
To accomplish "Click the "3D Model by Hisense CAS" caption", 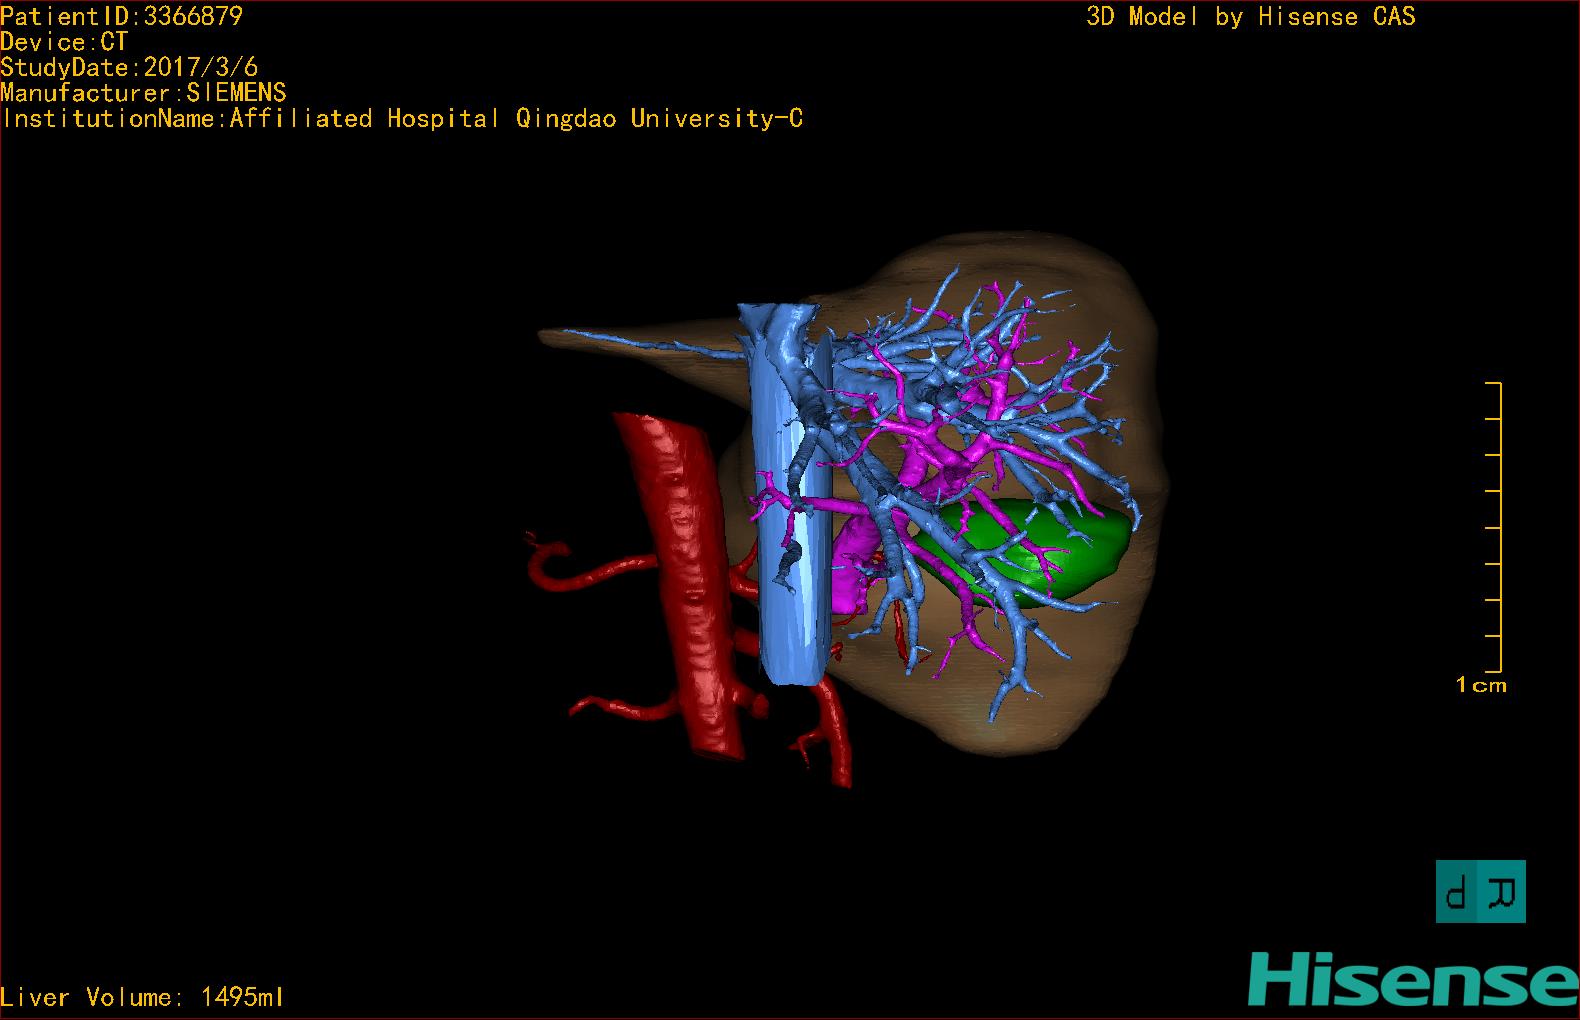I will coord(1251,16).
